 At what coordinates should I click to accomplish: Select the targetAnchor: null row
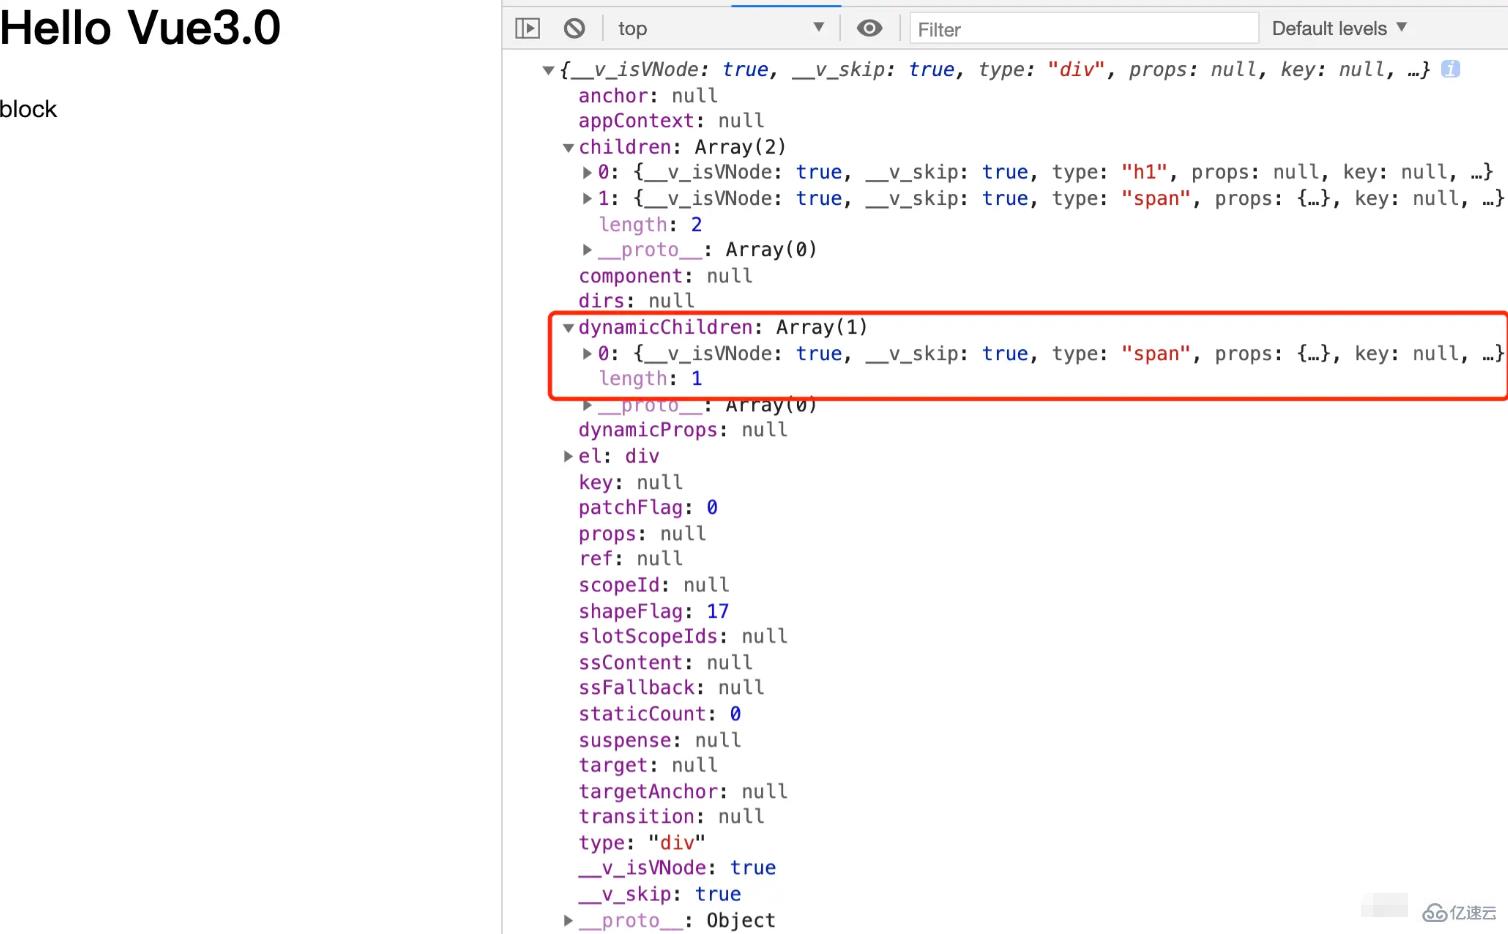[x=683, y=792]
